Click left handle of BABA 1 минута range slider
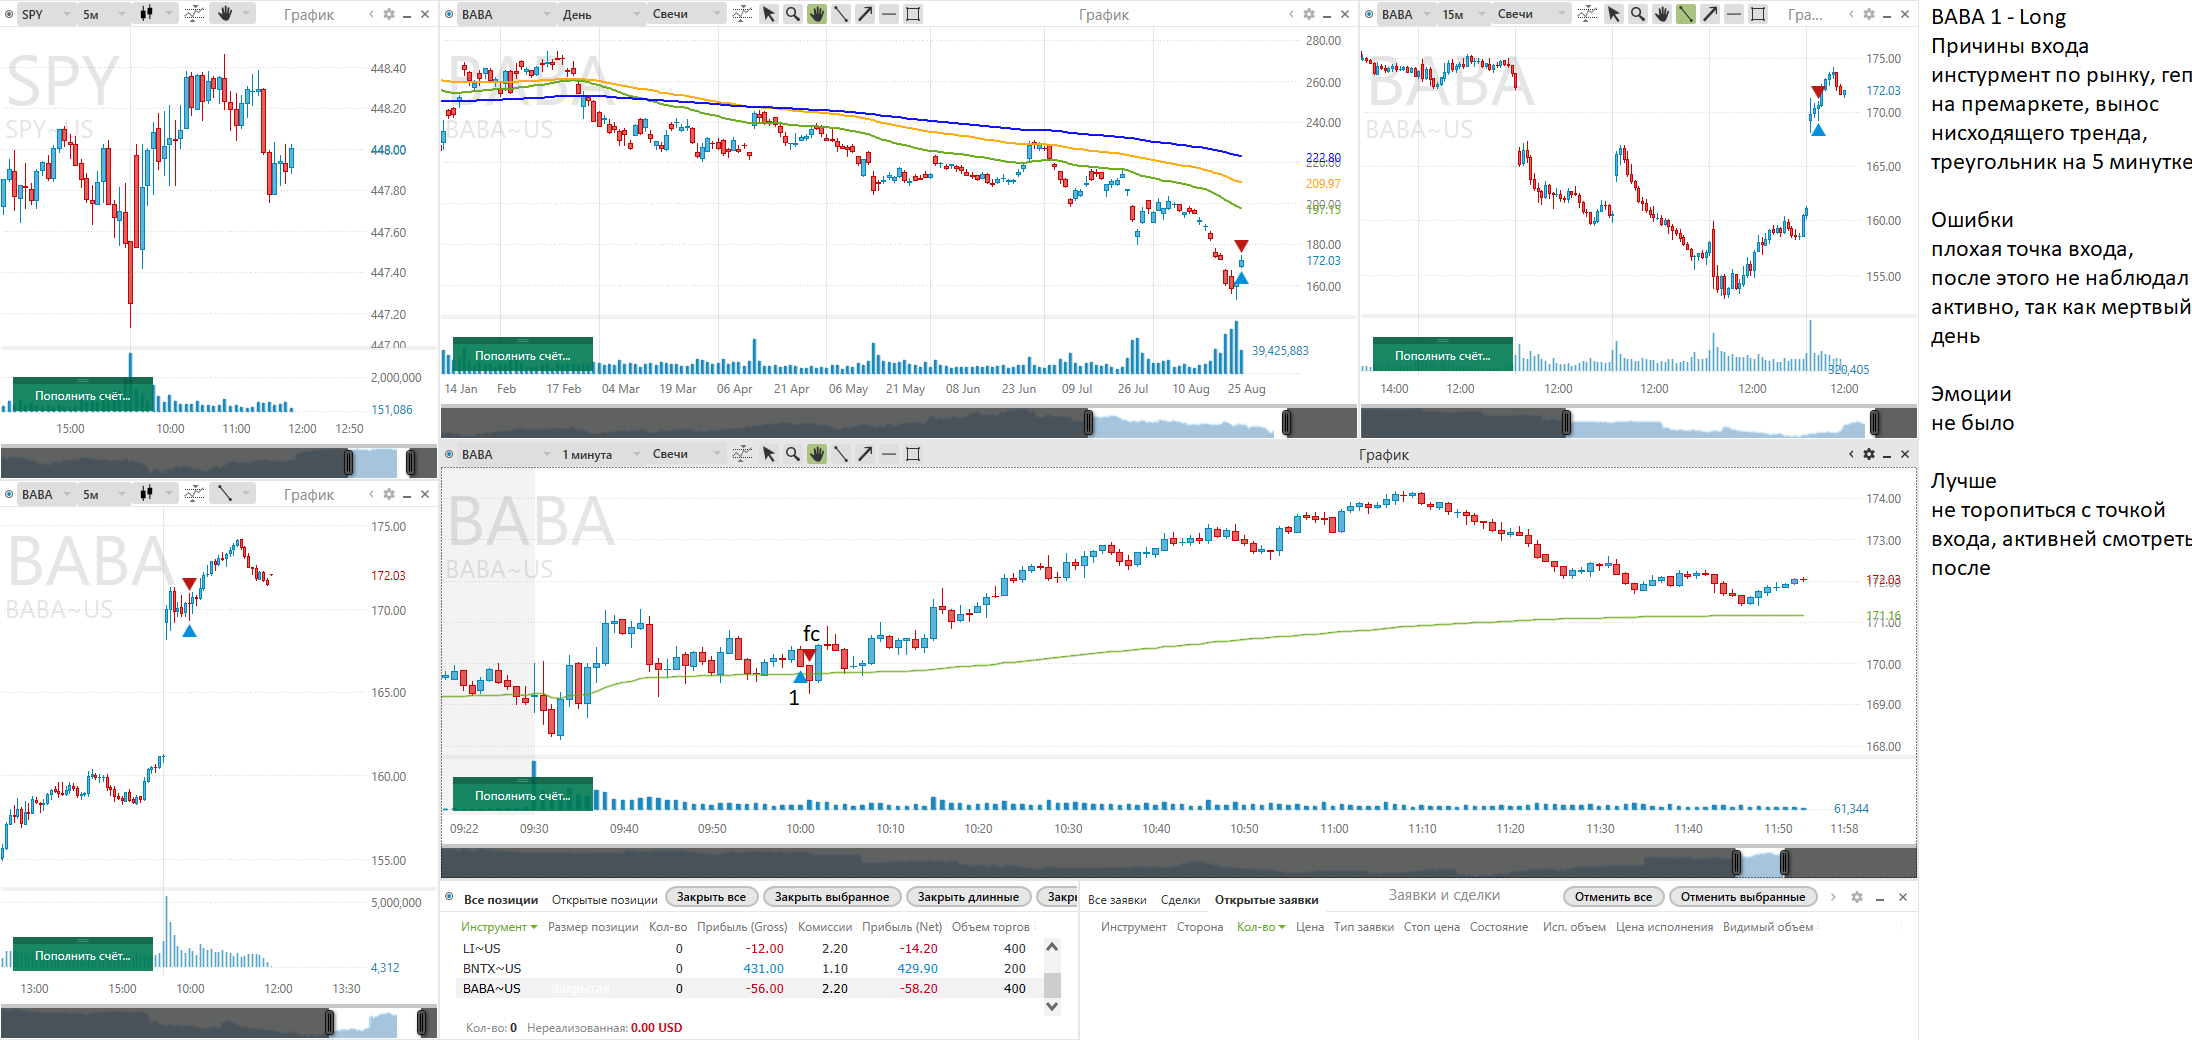 pos(1737,862)
